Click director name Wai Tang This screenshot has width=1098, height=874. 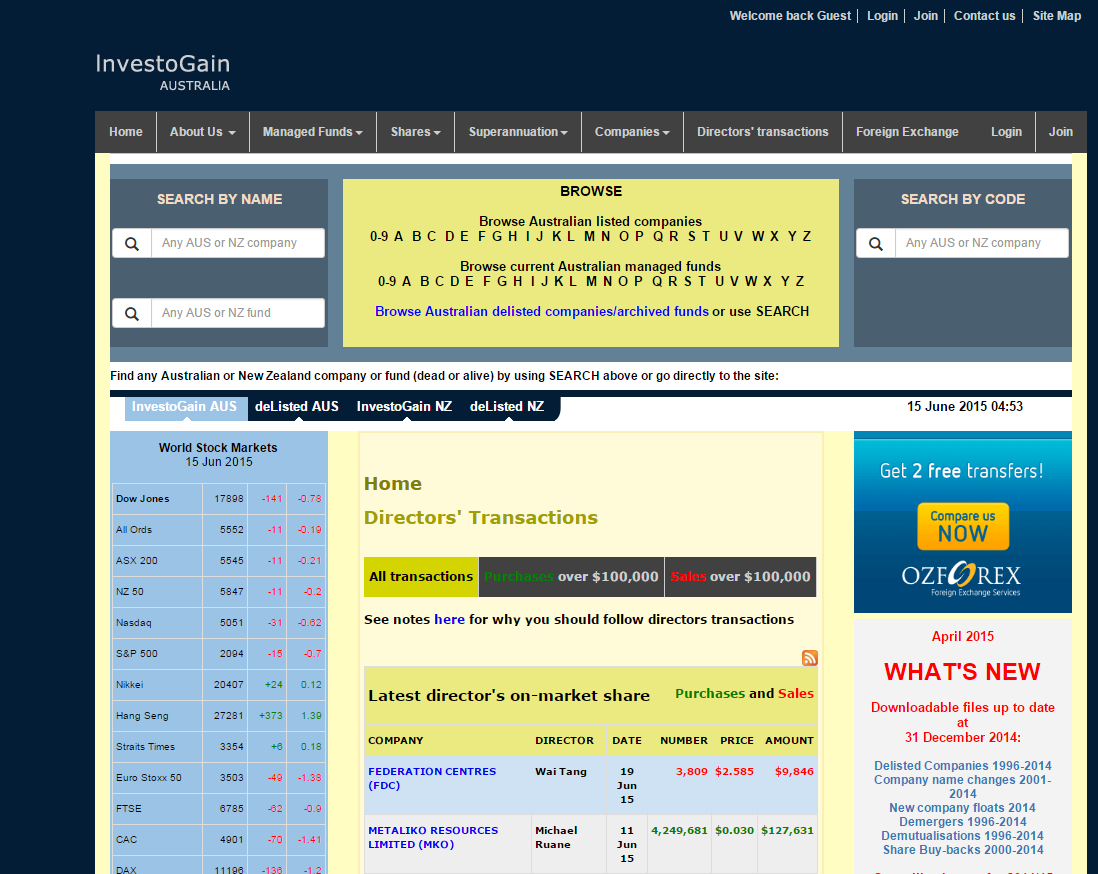coord(561,772)
